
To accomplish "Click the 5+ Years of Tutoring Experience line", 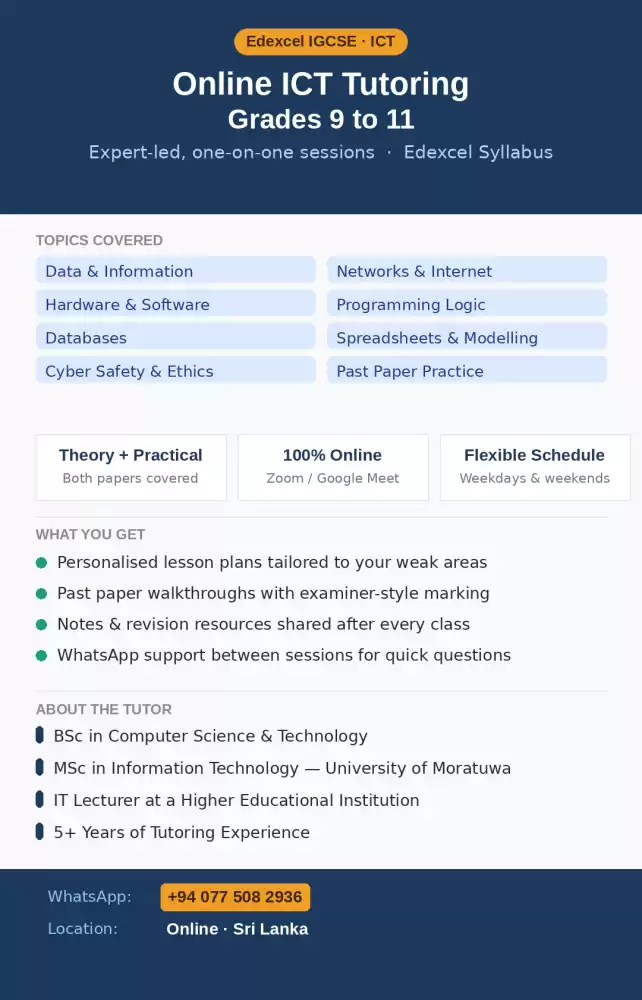I will click(182, 832).
